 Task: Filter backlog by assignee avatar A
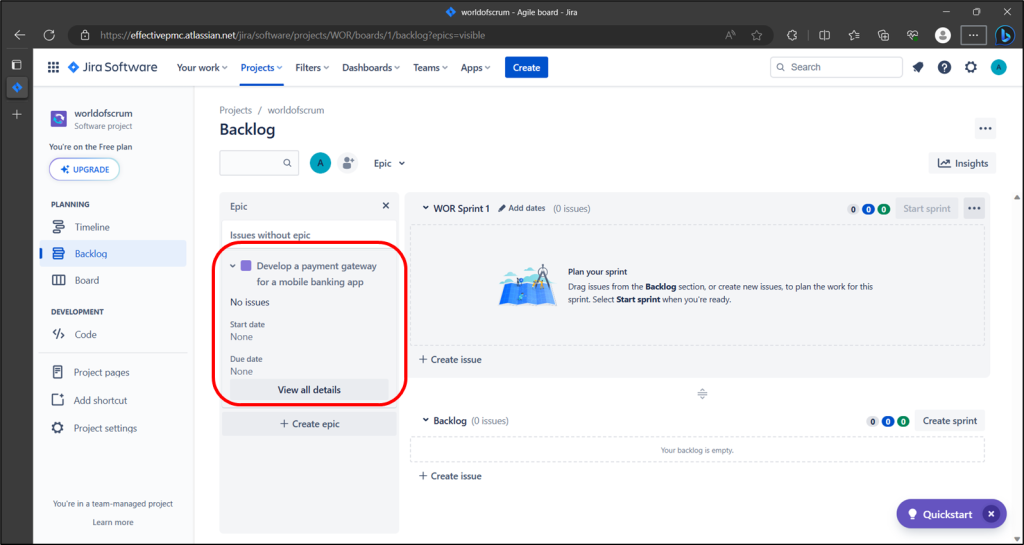pyautogui.click(x=320, y=163)
